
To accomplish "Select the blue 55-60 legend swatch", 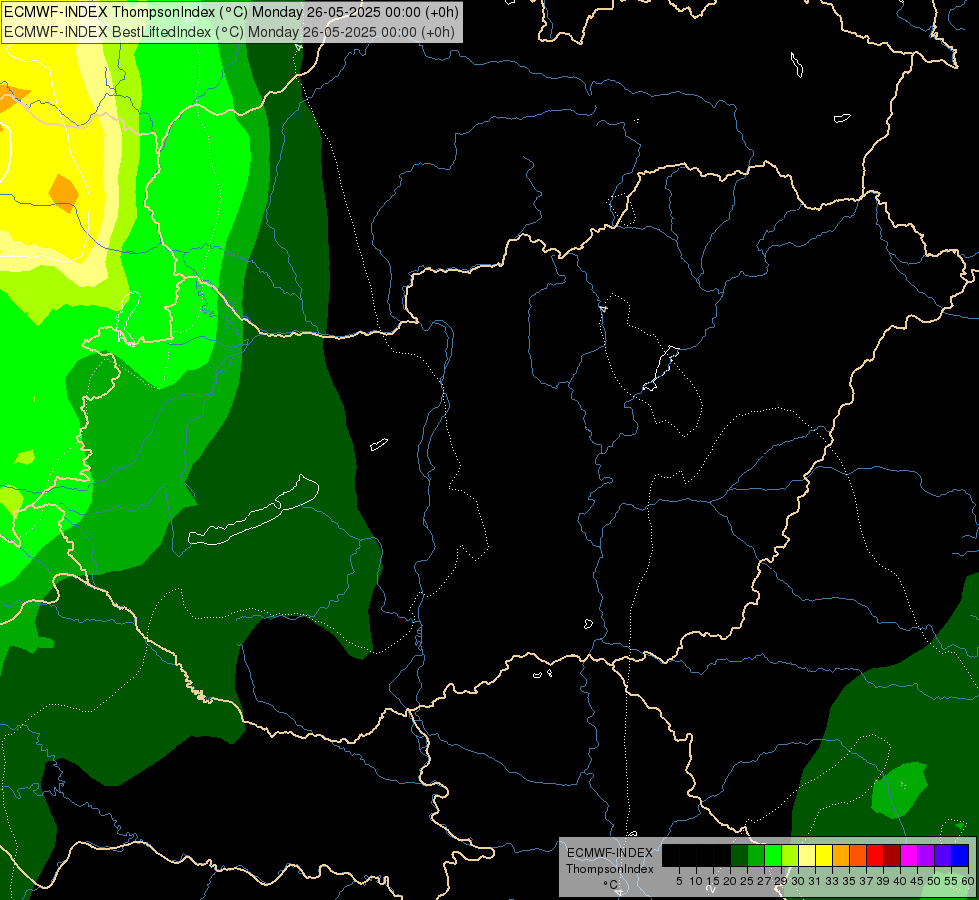I will pyautogui.click(x=960, y=855).
